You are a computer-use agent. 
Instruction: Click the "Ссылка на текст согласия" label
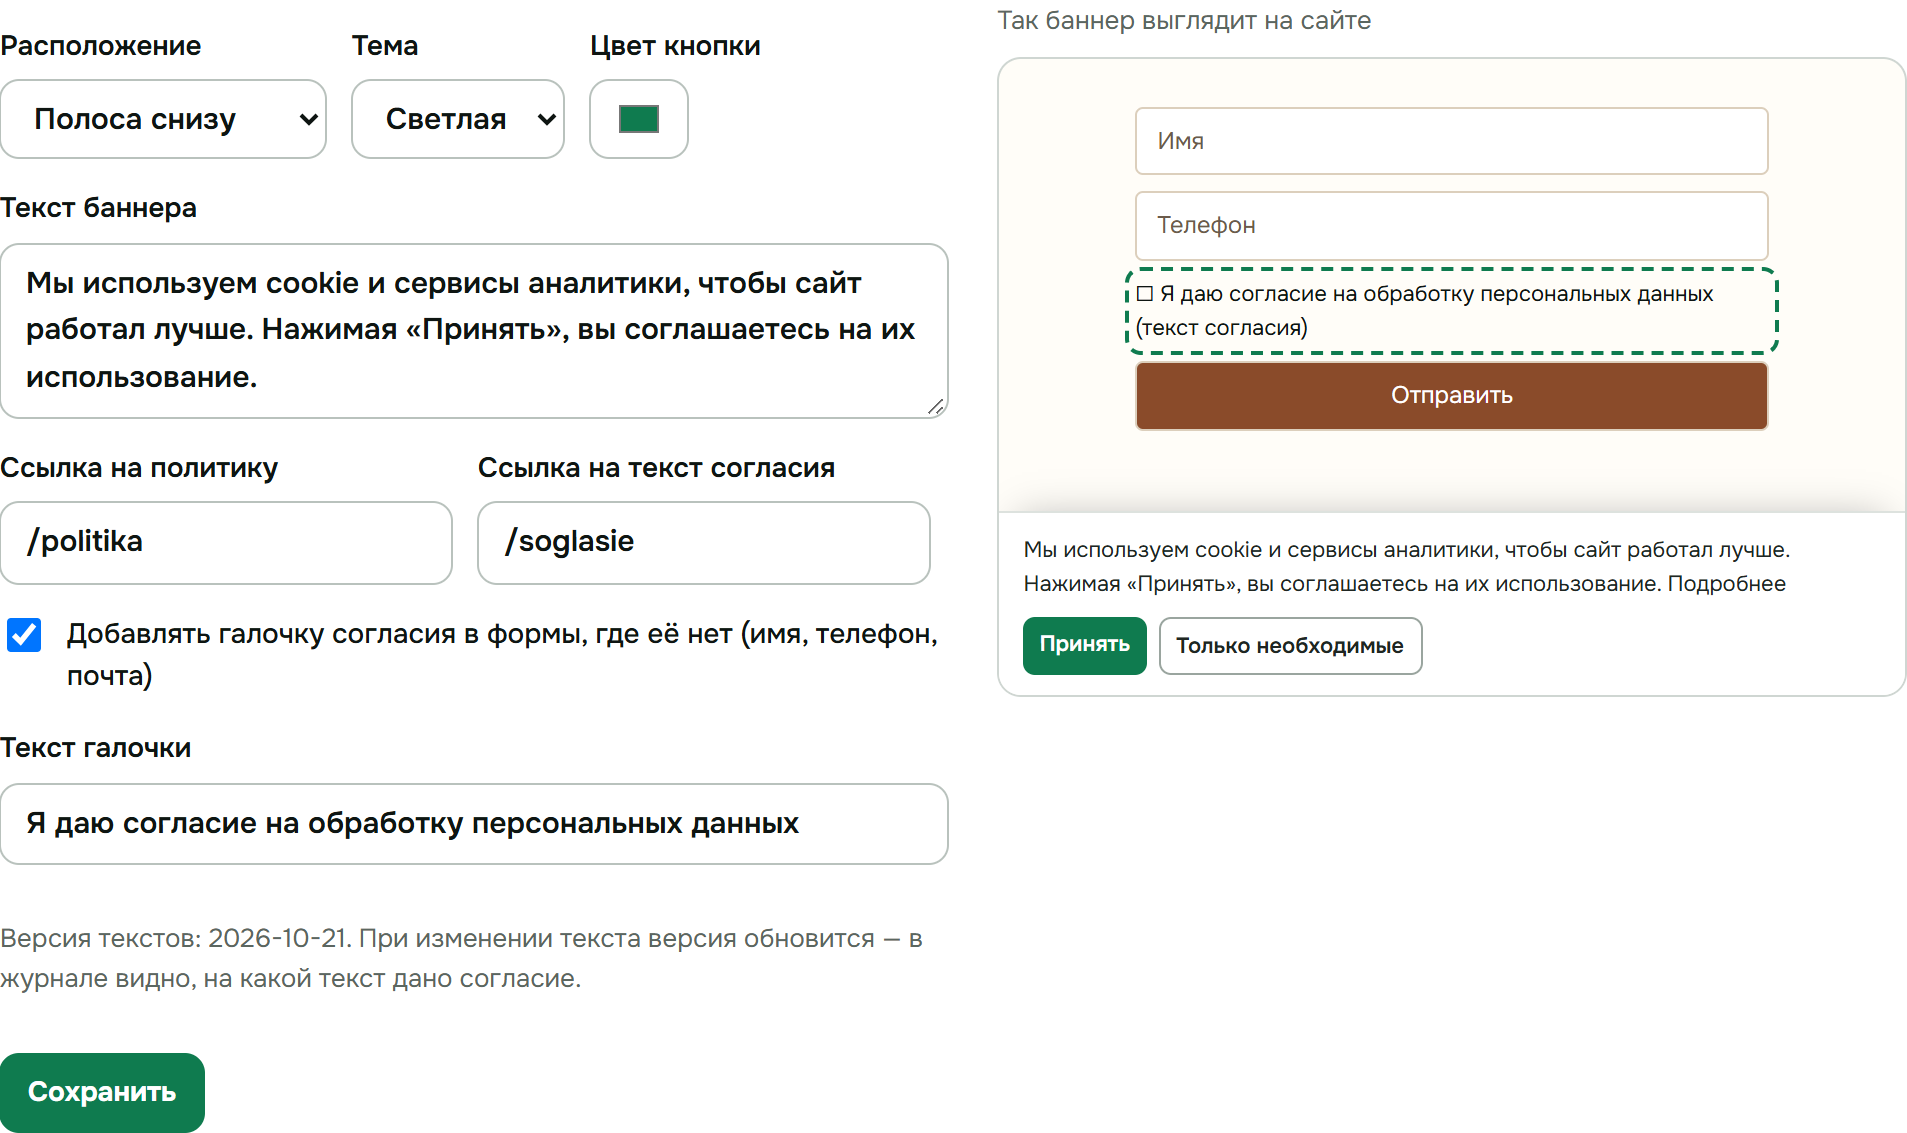click(656, 468)
